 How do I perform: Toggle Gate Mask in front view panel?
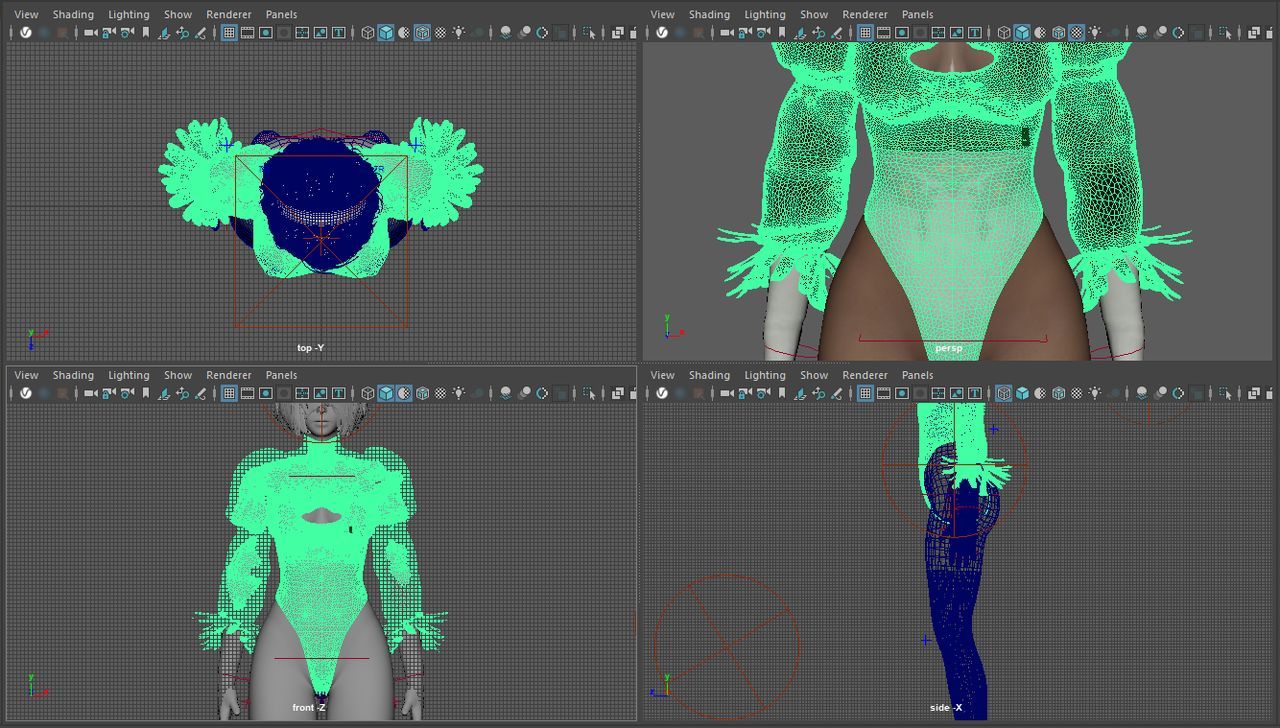(x=284, y=393)
